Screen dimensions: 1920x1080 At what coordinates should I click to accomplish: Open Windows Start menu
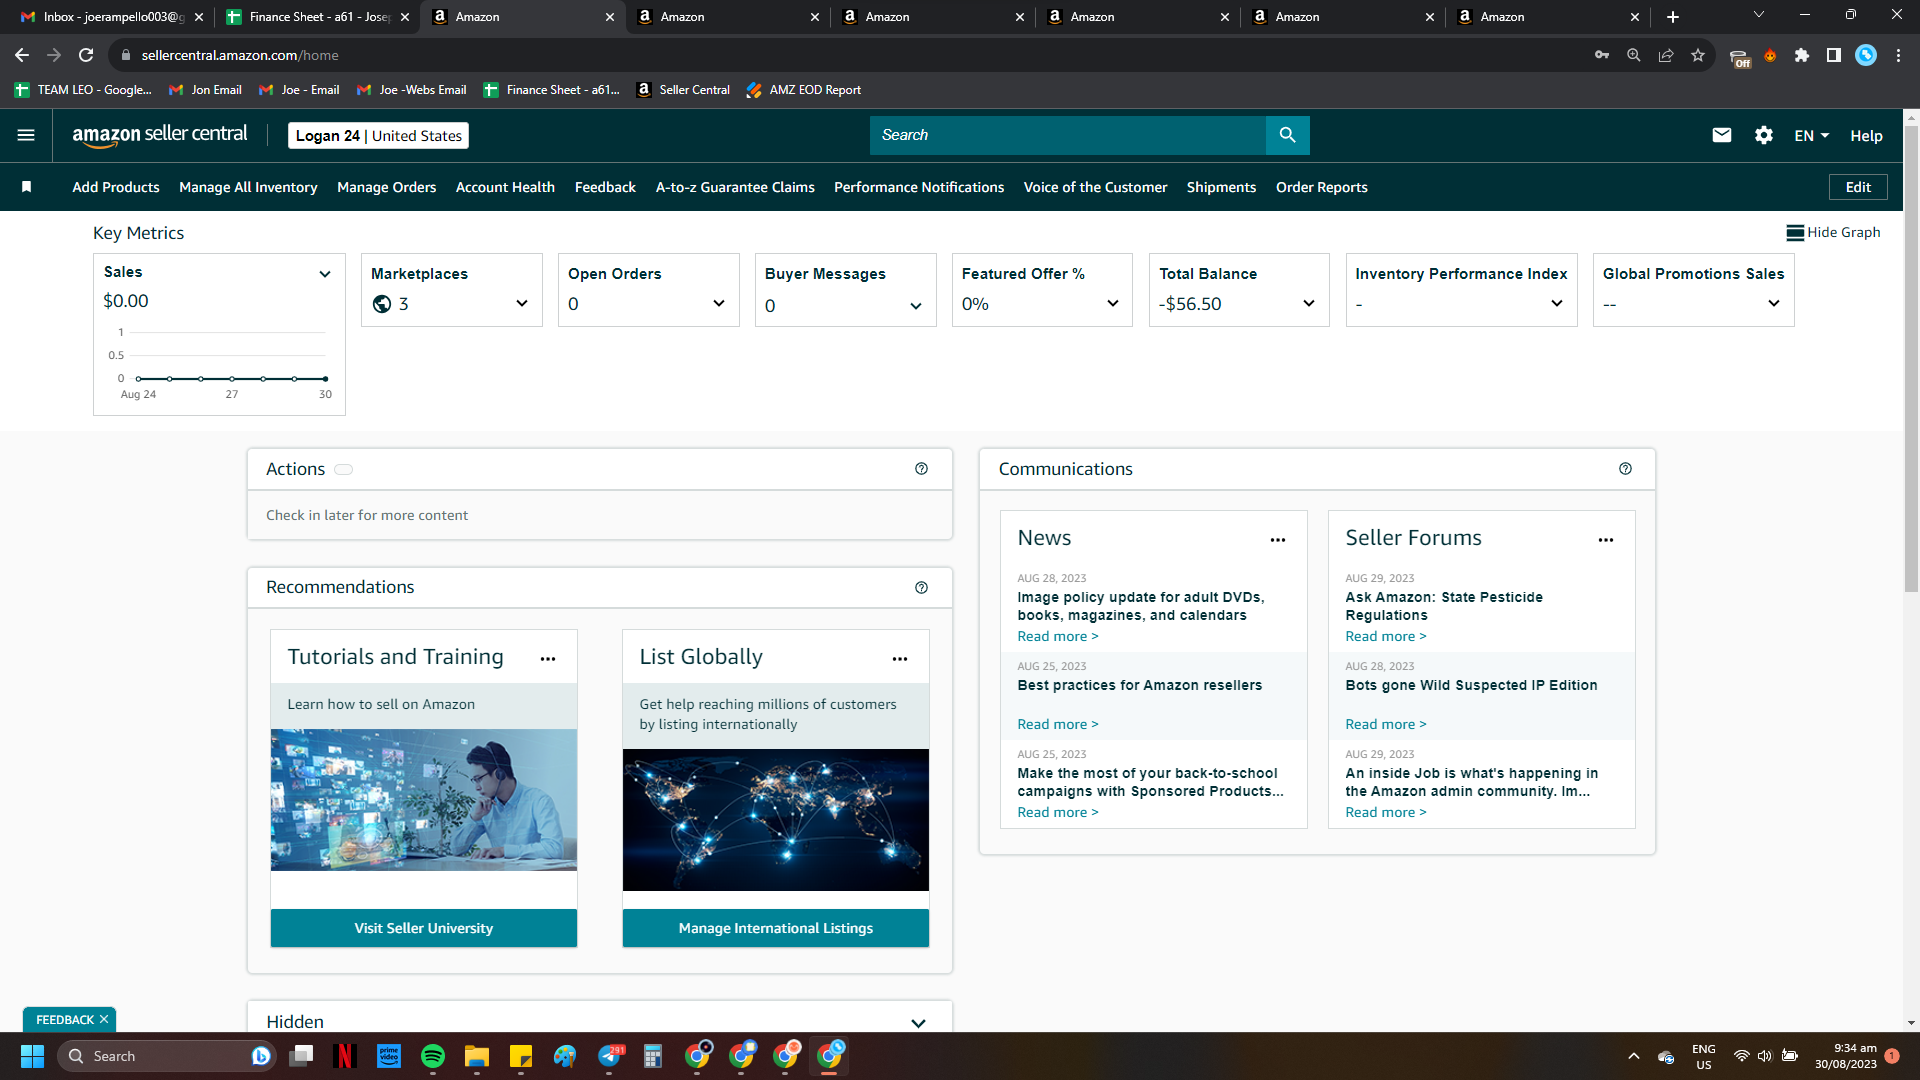point(32,1056)
